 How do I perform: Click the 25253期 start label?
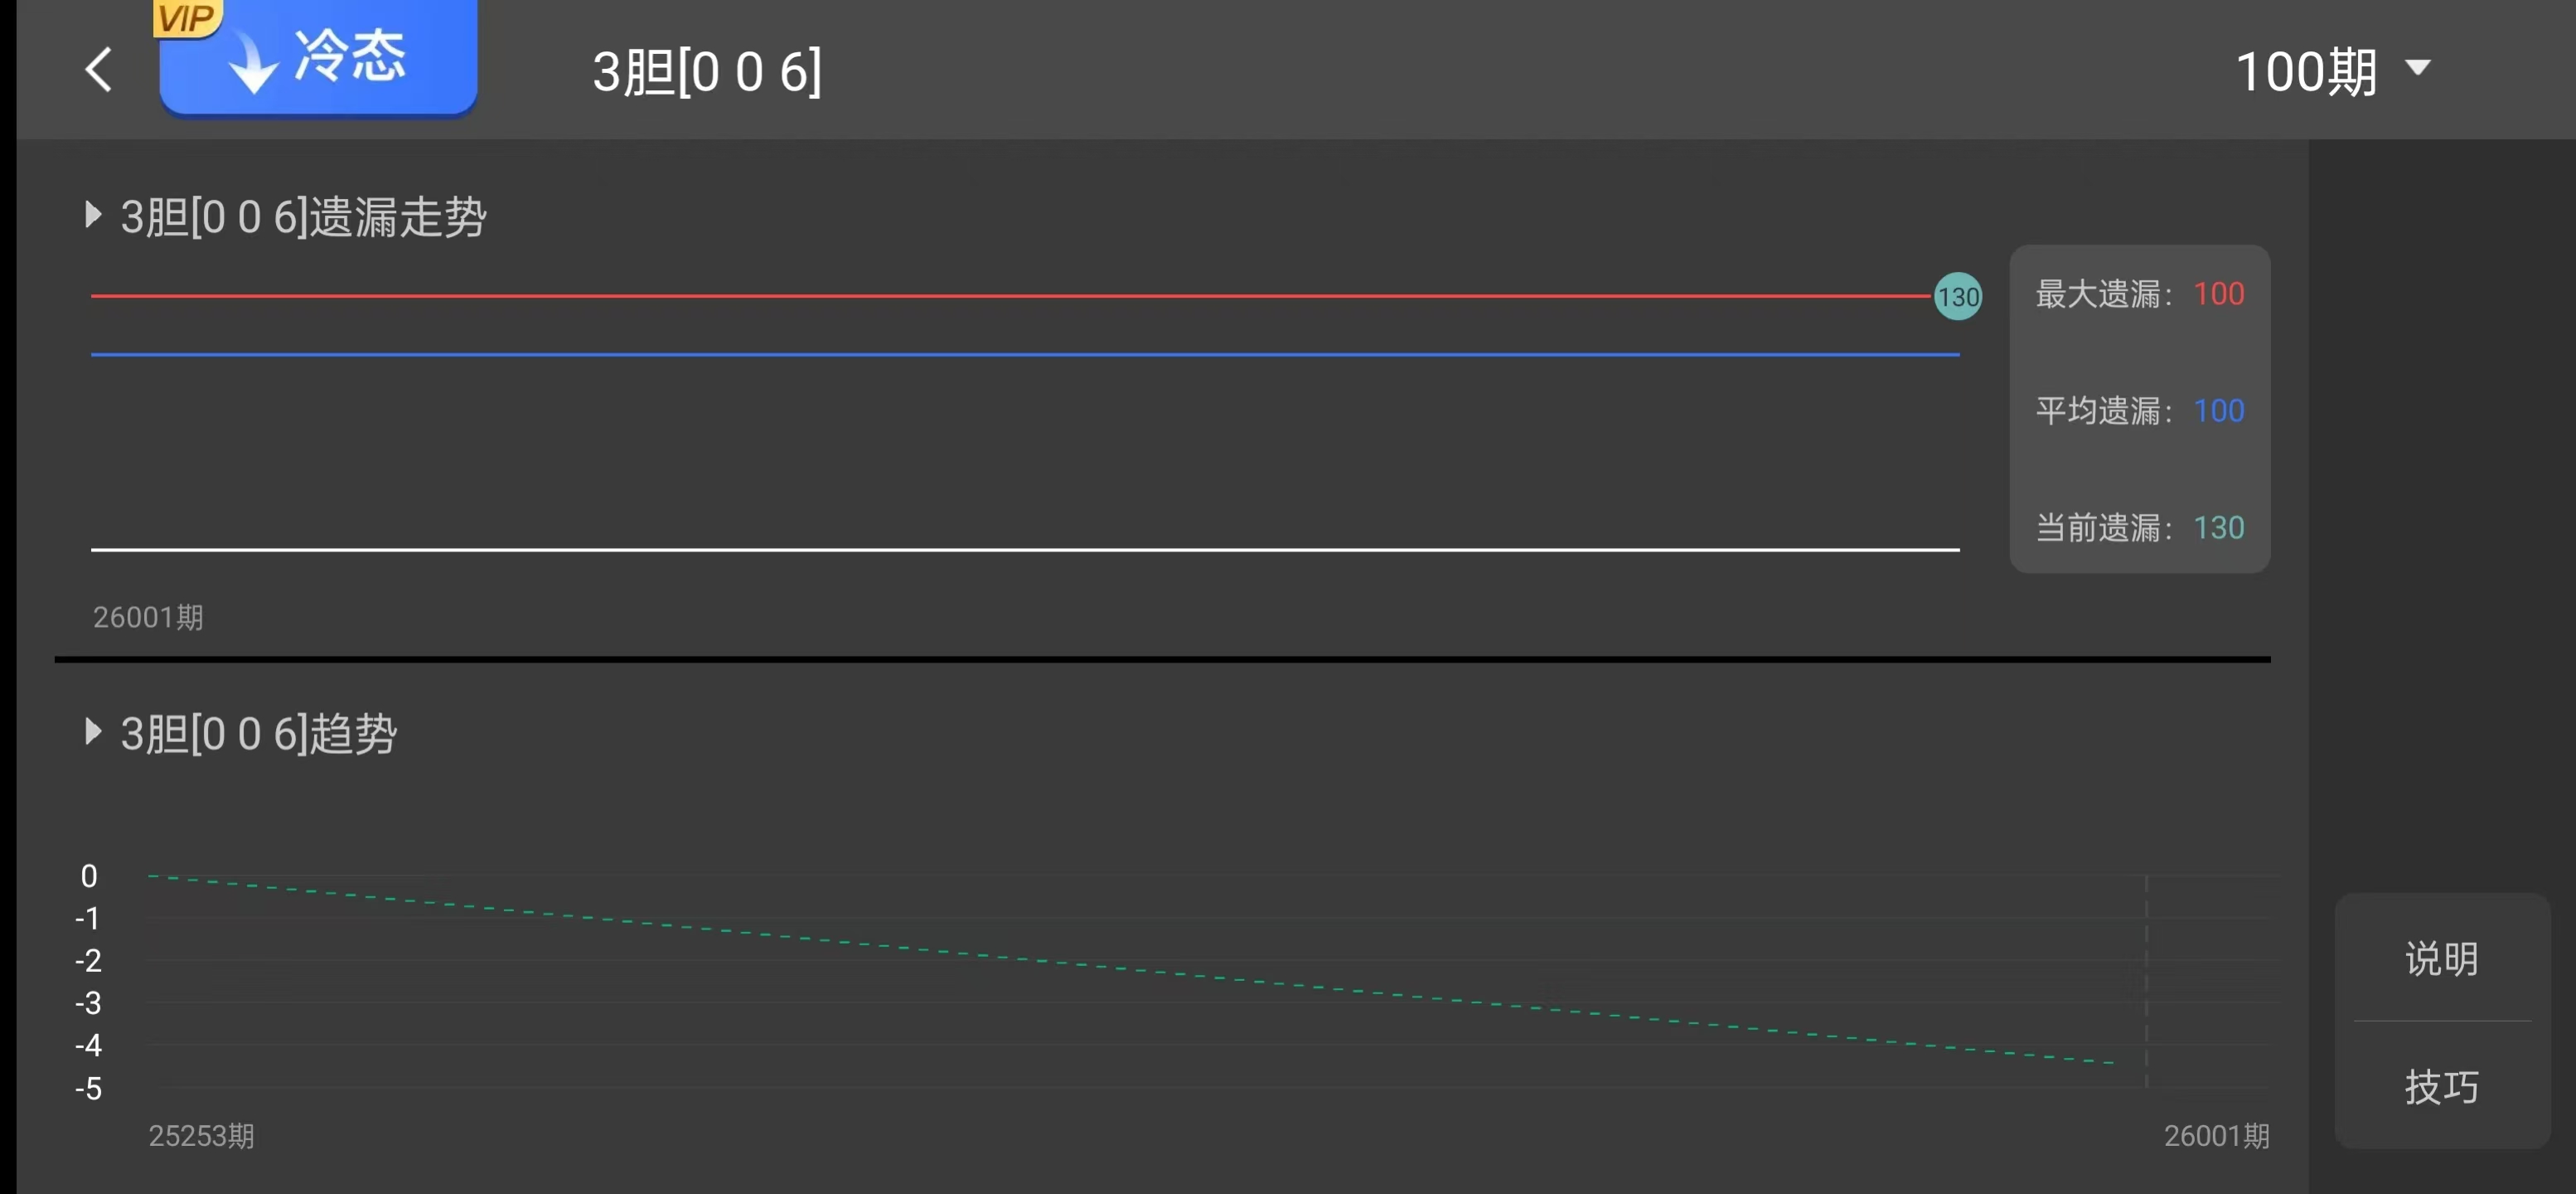pos(201,1136)
